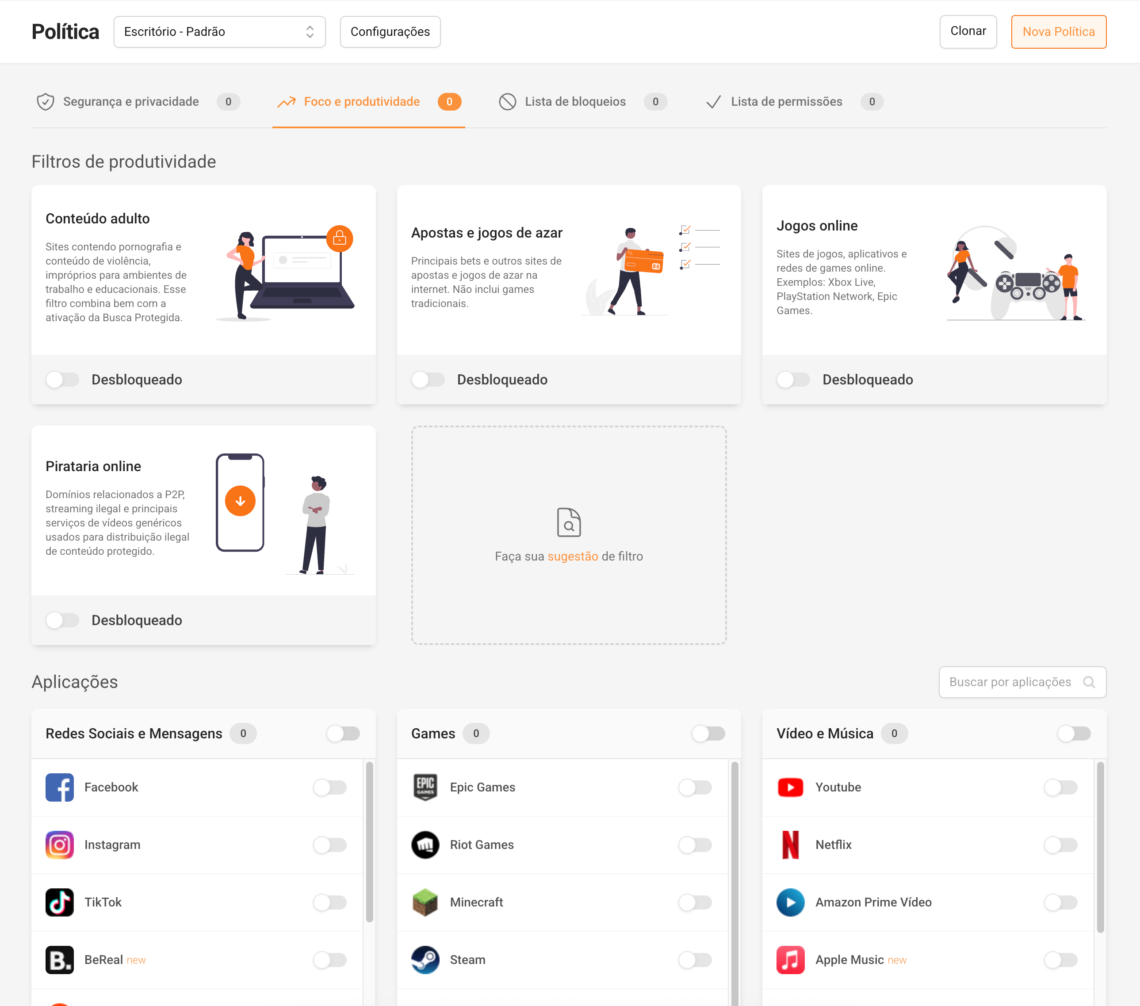1140x1006 pixels.
Task: Click the Riot Games icon
Action: (x=424, y=844)
